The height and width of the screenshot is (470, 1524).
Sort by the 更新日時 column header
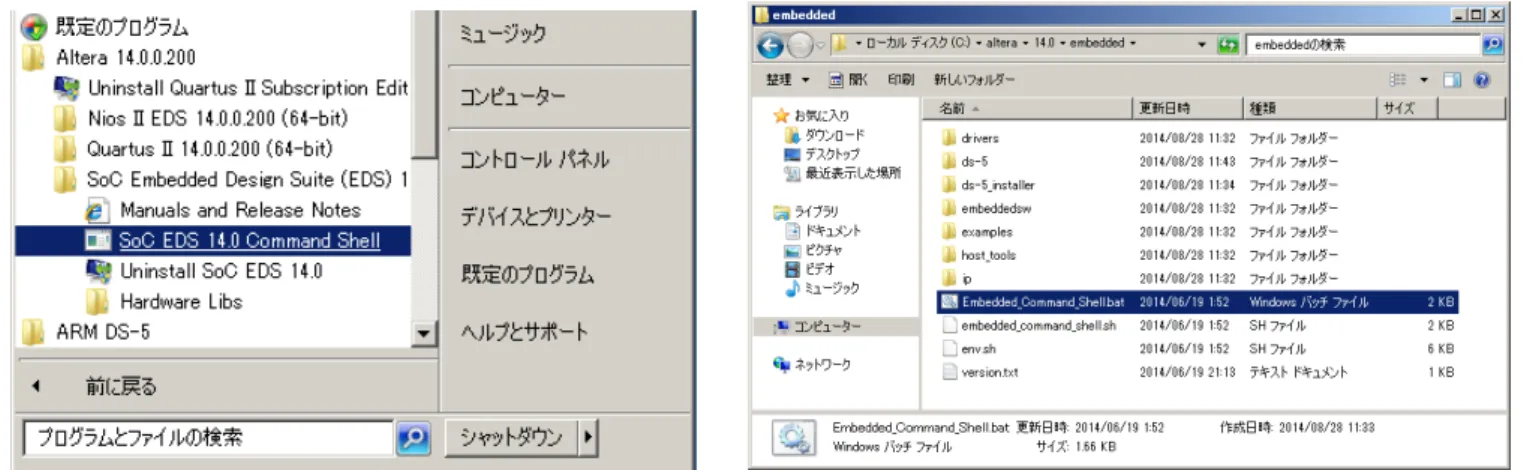(1186, 108)
